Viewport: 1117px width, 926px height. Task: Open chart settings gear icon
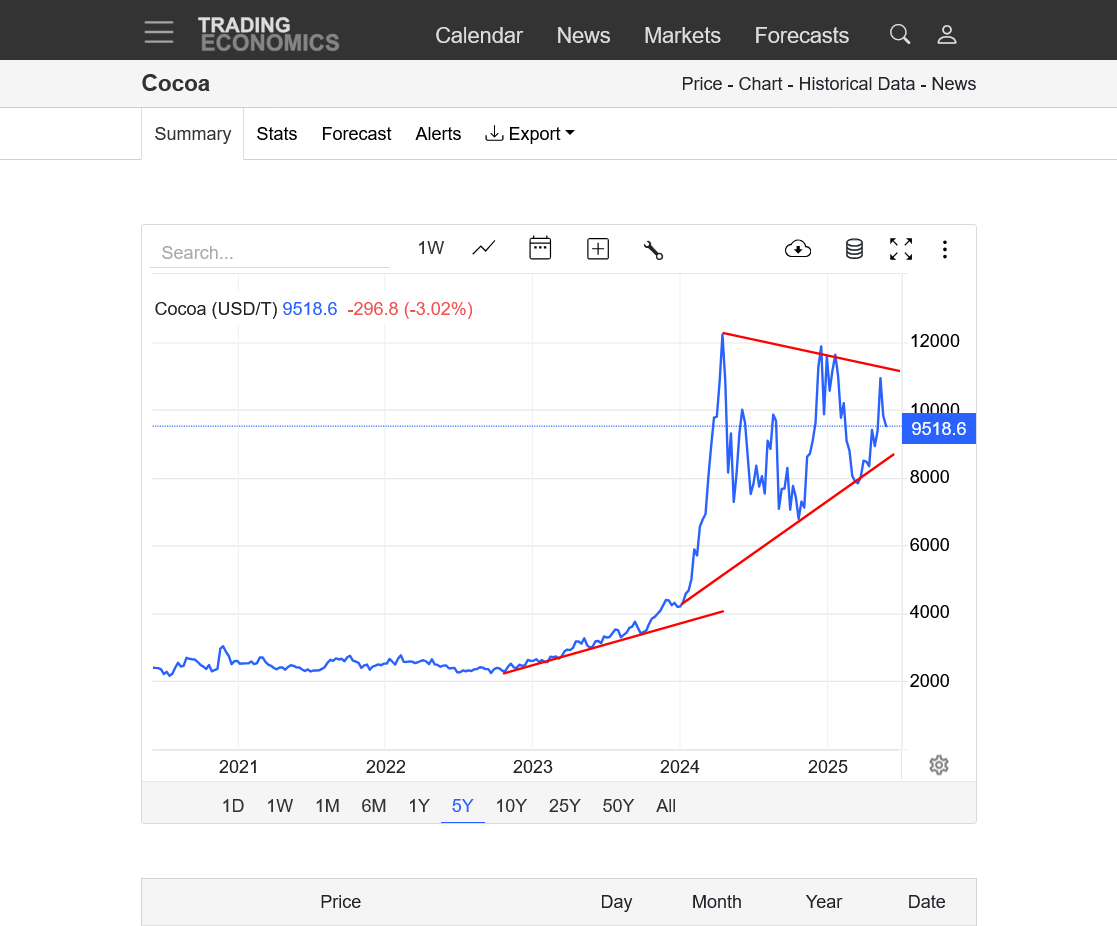click(938, 765)
